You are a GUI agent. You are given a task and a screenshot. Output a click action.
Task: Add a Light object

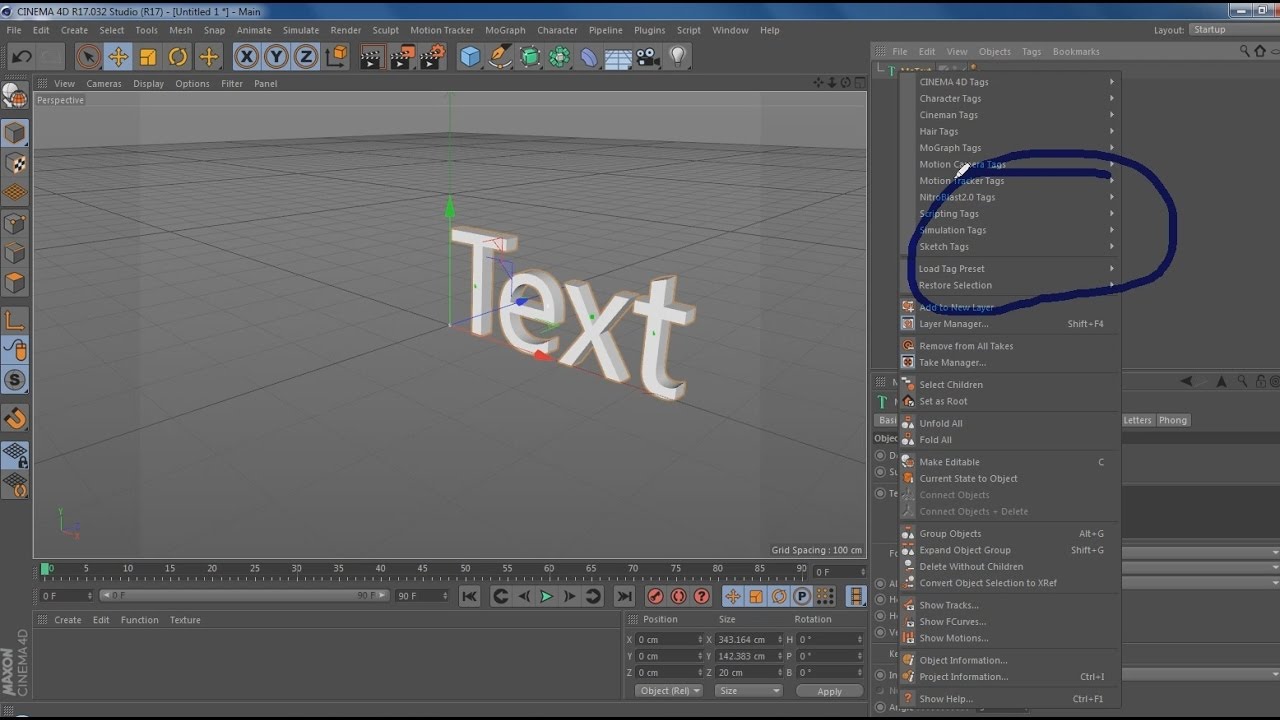point(678,57)
